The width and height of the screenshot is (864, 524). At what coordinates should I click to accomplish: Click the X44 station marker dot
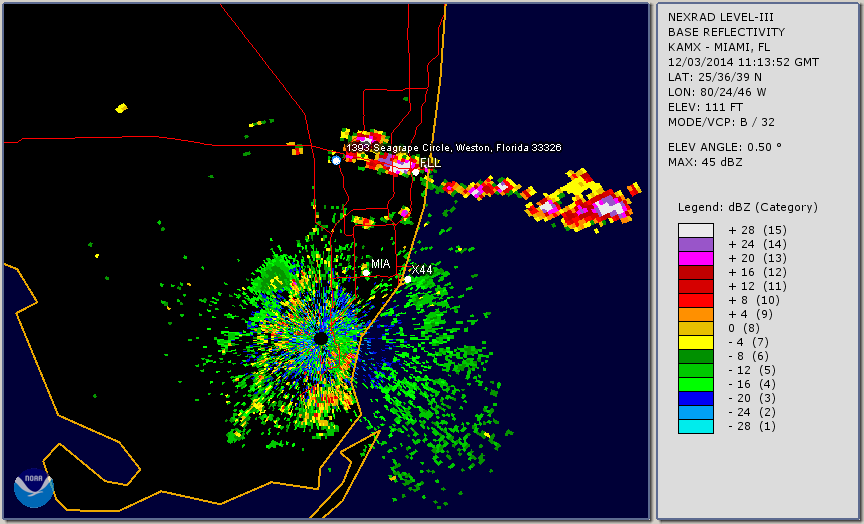408,279
